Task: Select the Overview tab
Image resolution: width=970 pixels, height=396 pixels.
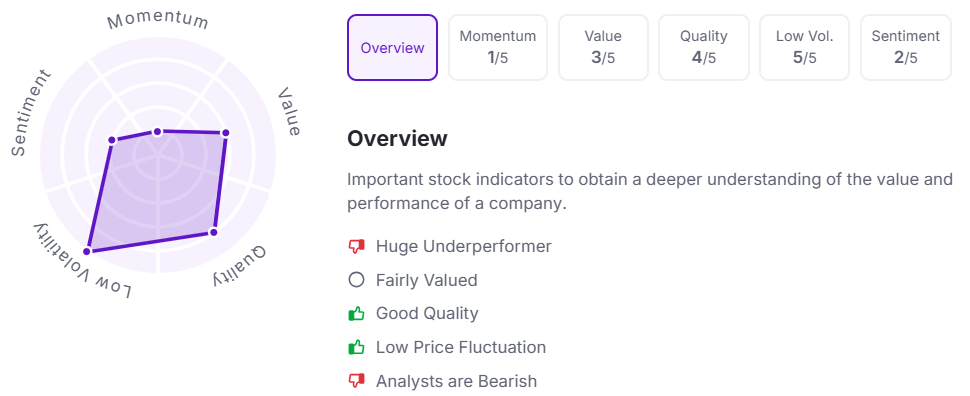Action: tap(392, 48)
